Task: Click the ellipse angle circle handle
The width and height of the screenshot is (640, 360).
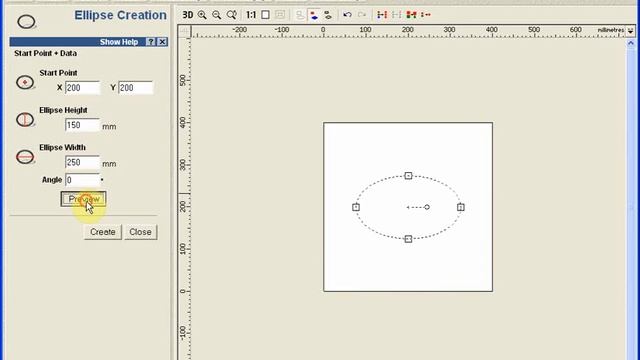Action: coord(427,207)
